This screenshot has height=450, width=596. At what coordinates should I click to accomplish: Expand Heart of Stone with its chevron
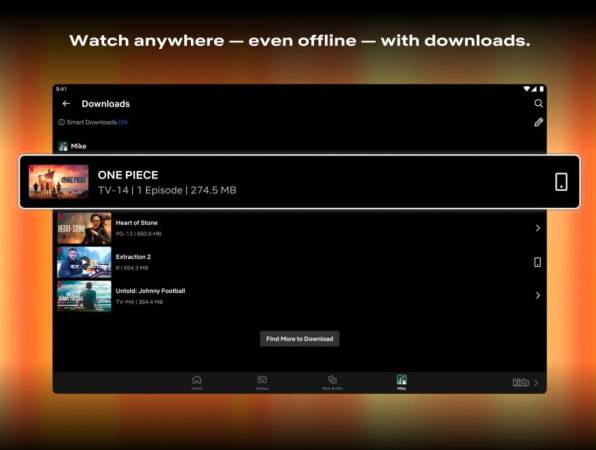point(538,228)
